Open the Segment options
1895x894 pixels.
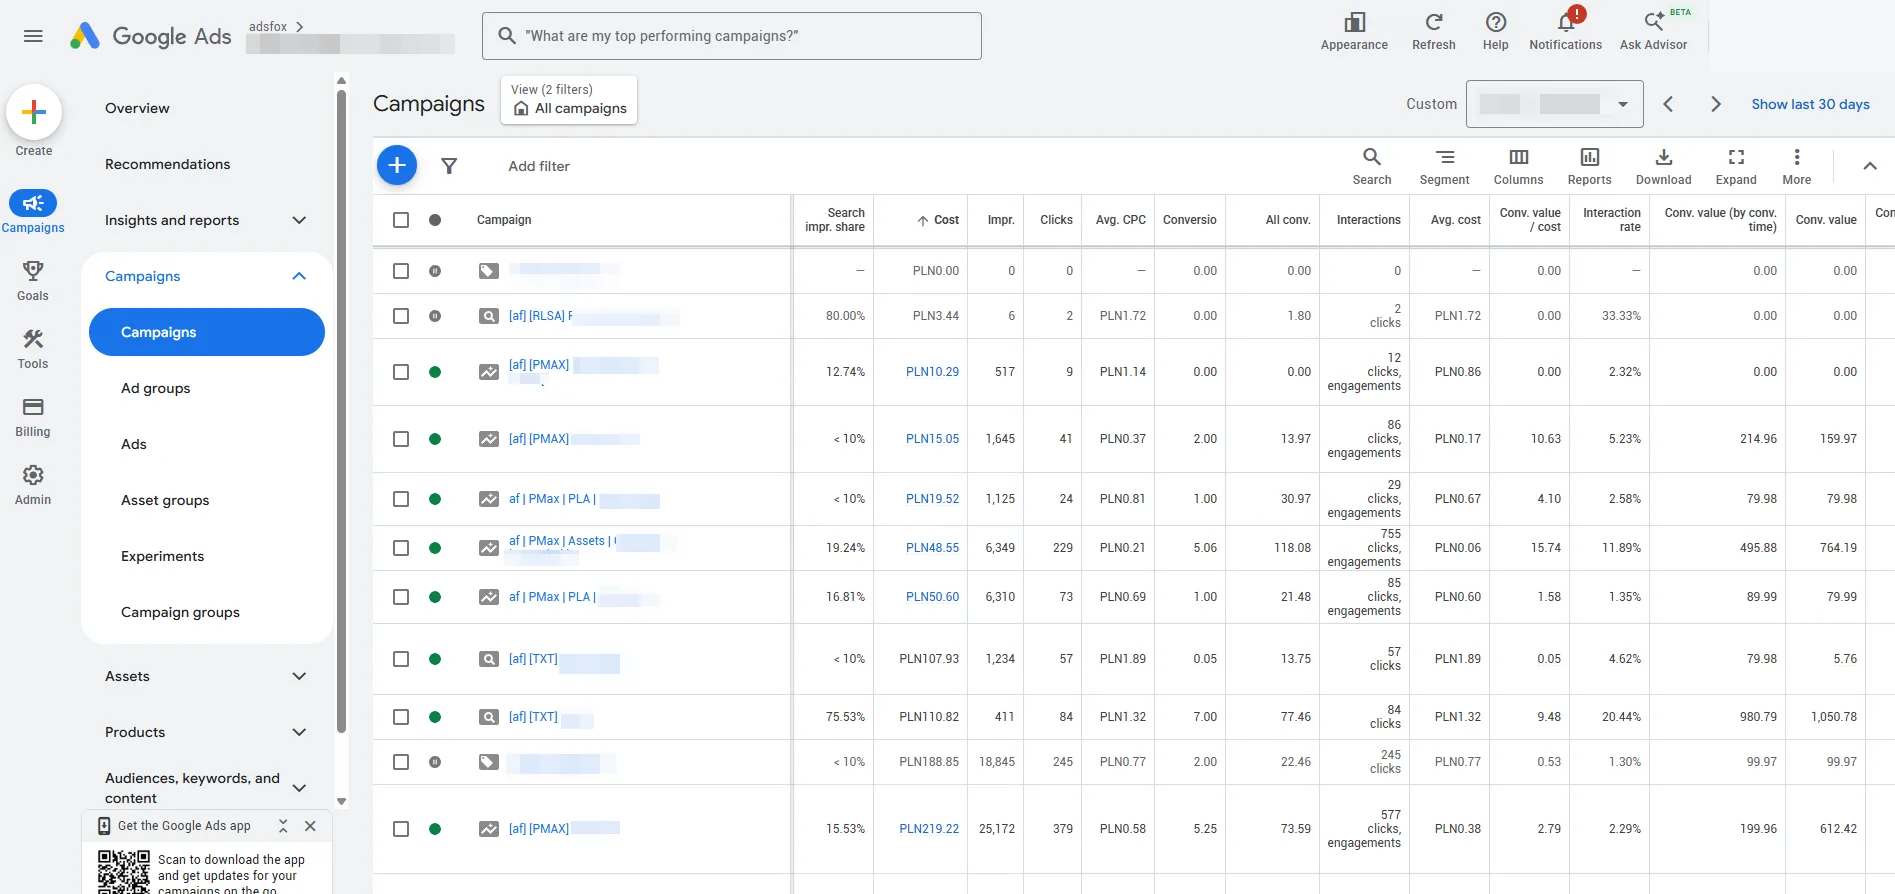(1444, 166)
